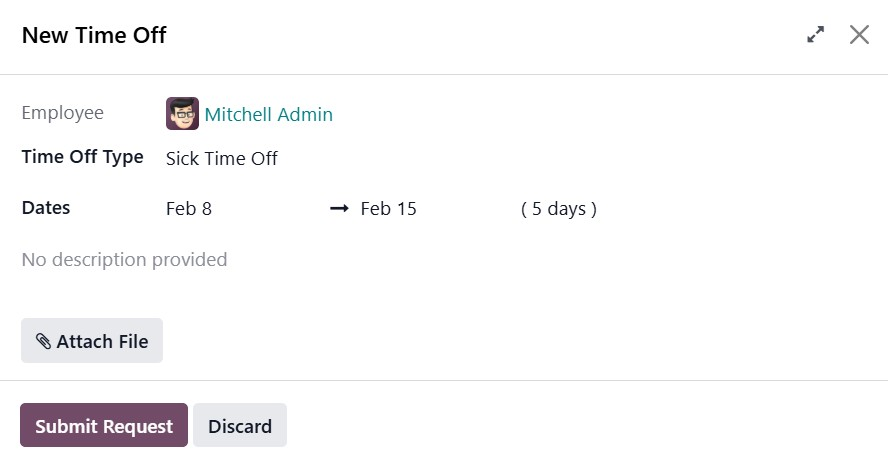The image size is (888, 464).
Task: Discard the new time off request
Action: [x=240, y=426]
